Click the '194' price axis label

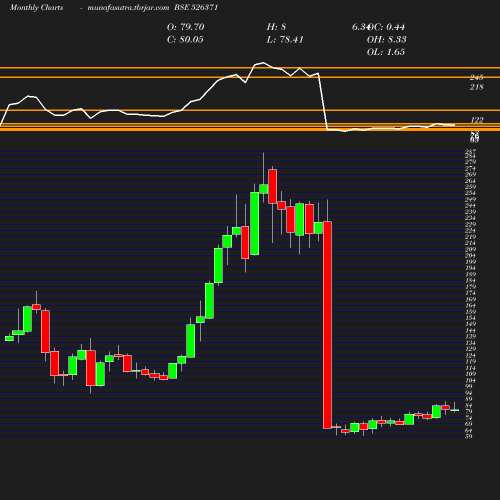tap(470, 268)
